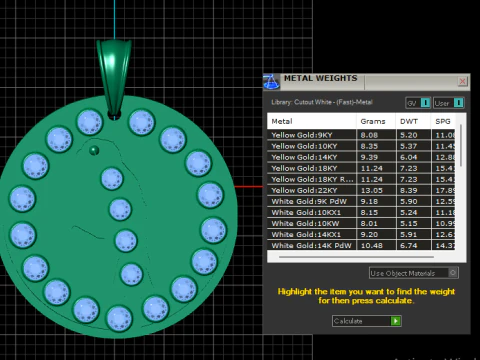Select the White Gold:10KX1 row
This screenshot has width=480, height=360.
361,212
